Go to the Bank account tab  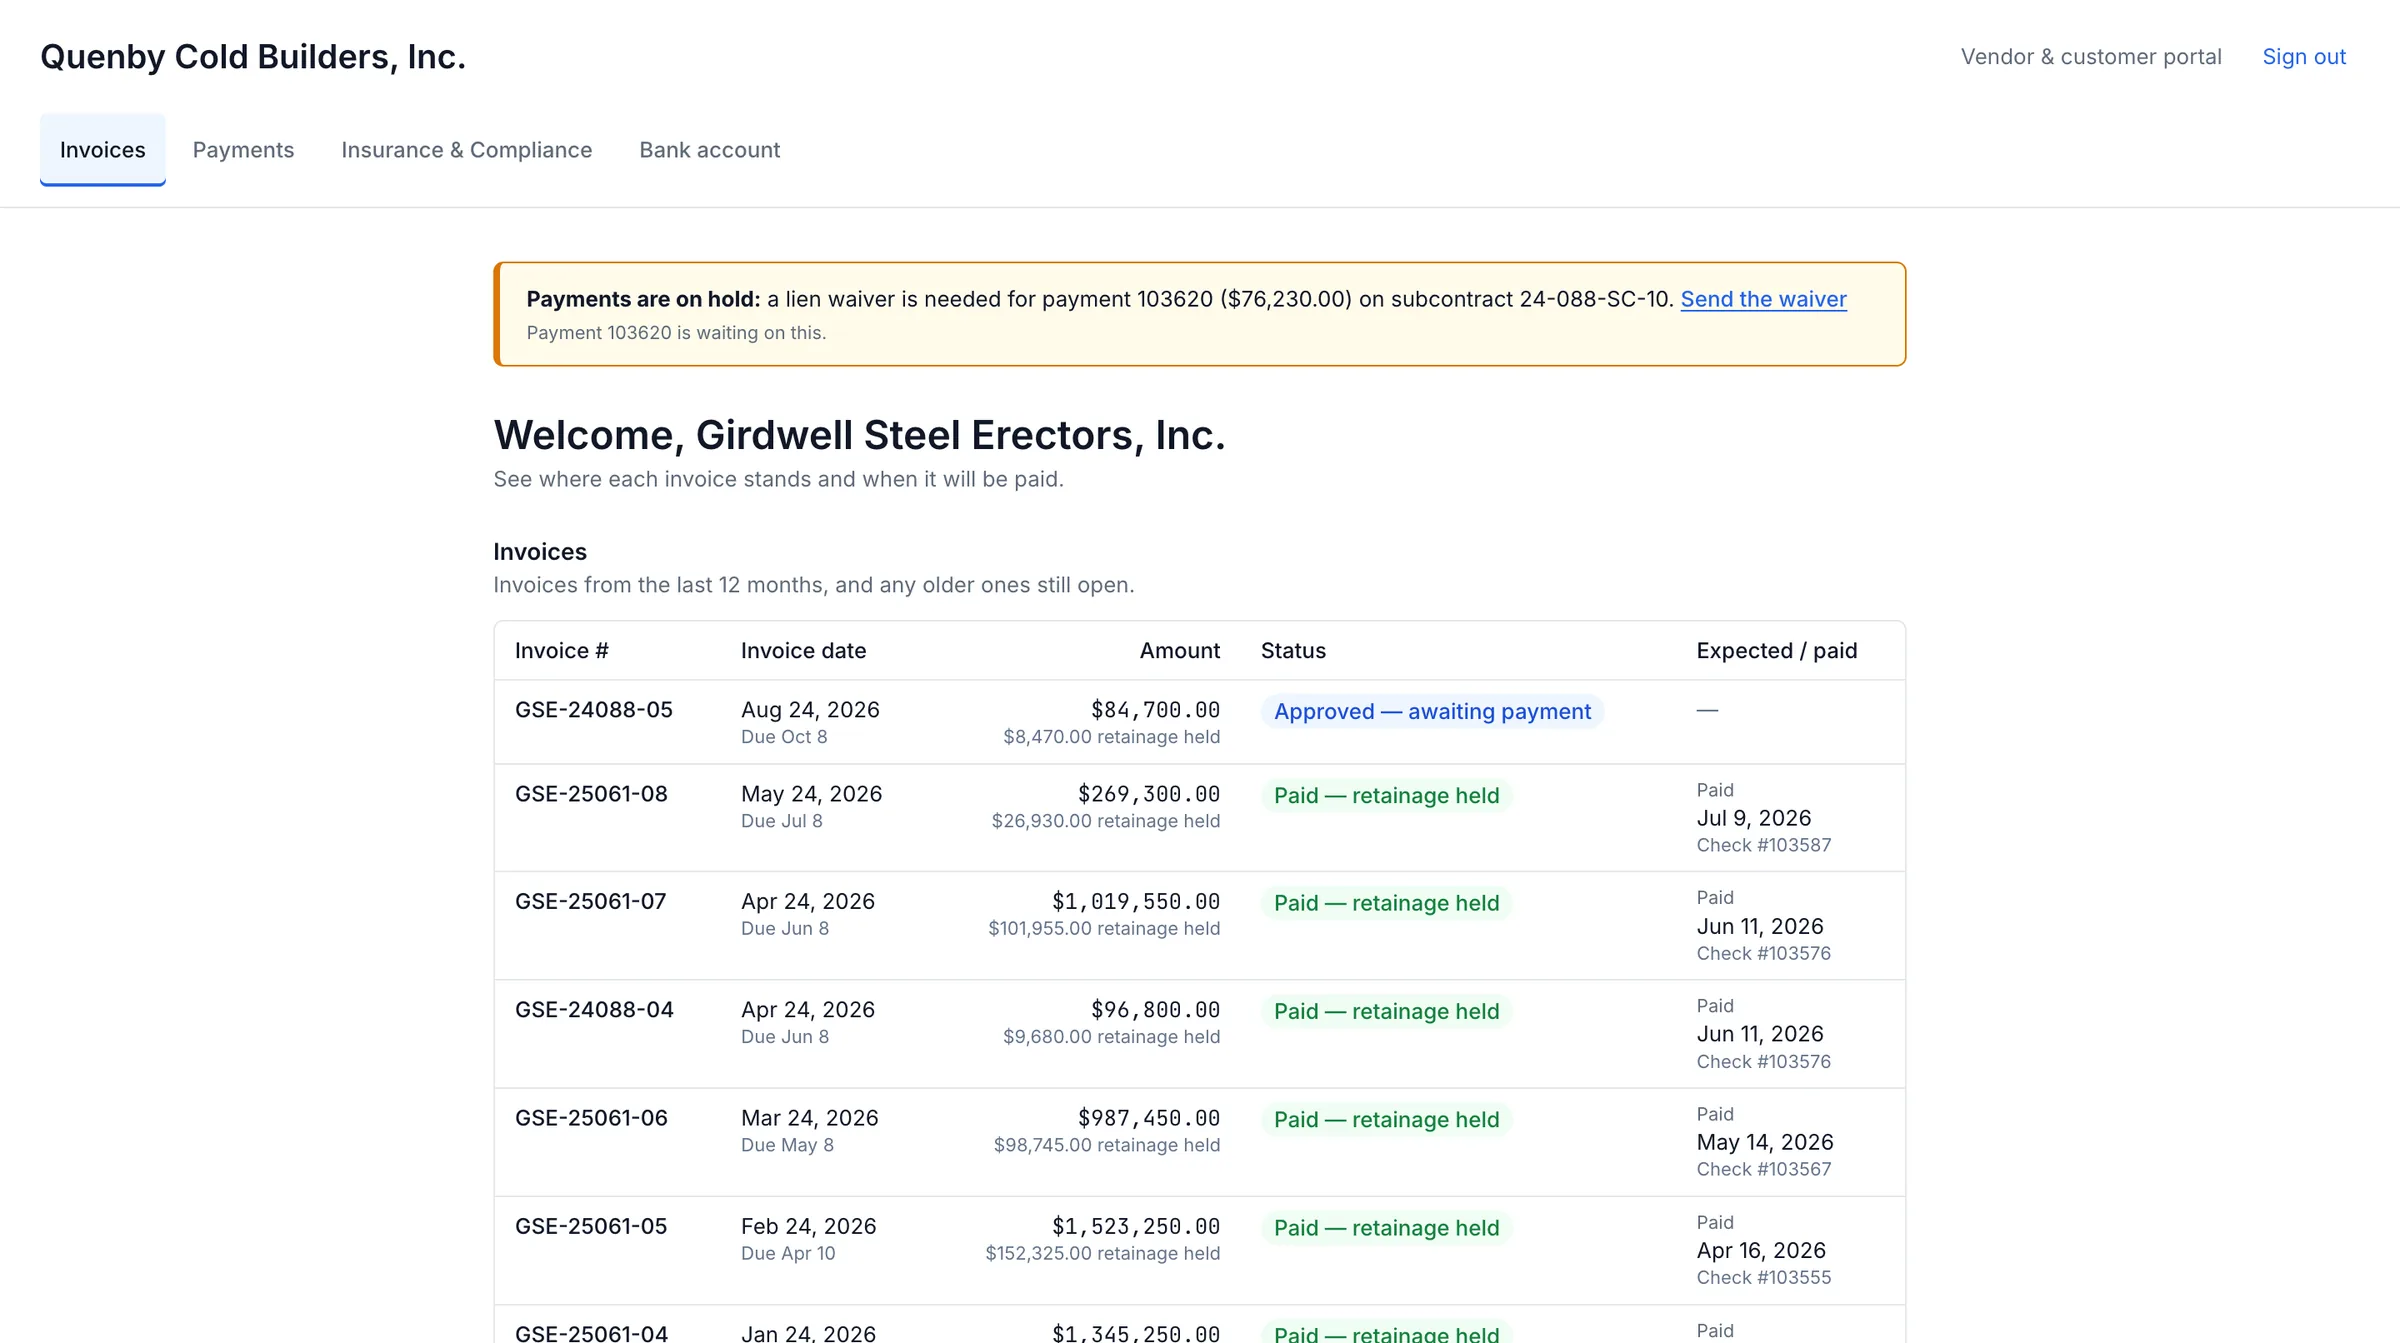[710, 150]
